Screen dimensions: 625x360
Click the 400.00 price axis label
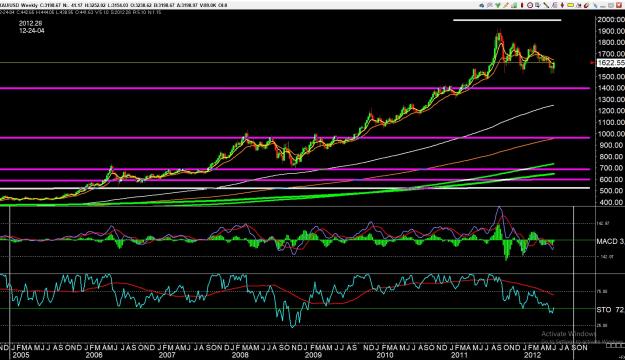tap(611, 203)
